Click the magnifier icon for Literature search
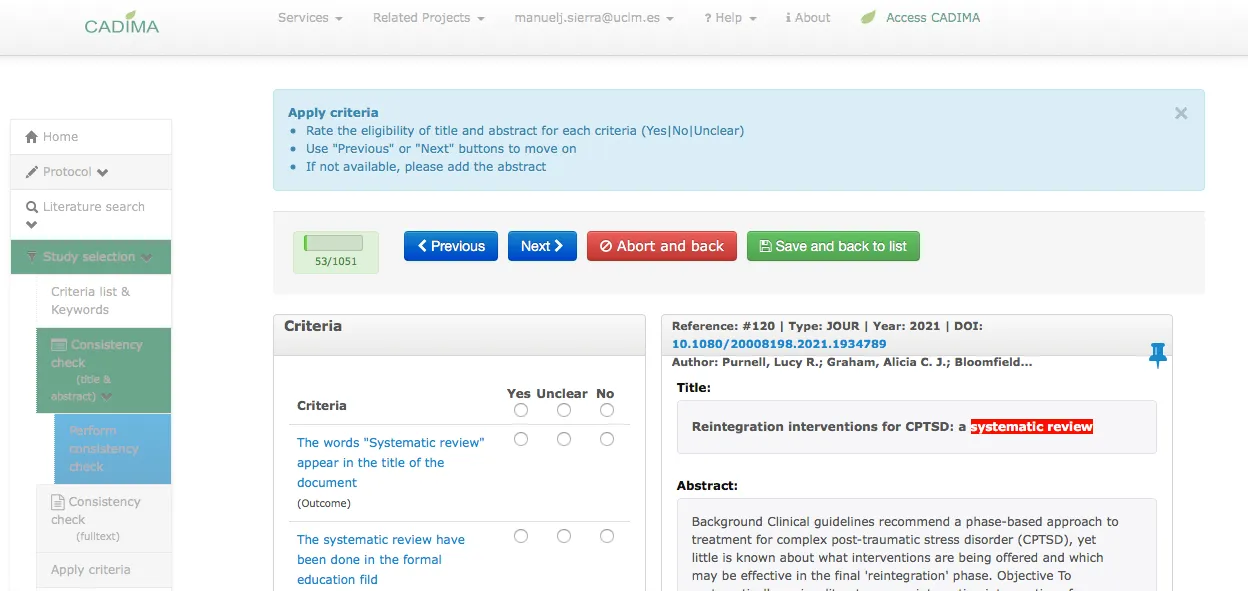Image resolution: width=1248 pixels, height=591 pixels. coord(32,206)
